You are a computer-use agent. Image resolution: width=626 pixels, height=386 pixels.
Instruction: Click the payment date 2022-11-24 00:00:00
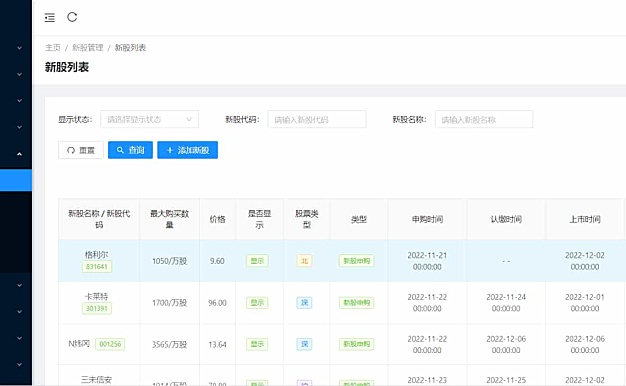point(506,303)
